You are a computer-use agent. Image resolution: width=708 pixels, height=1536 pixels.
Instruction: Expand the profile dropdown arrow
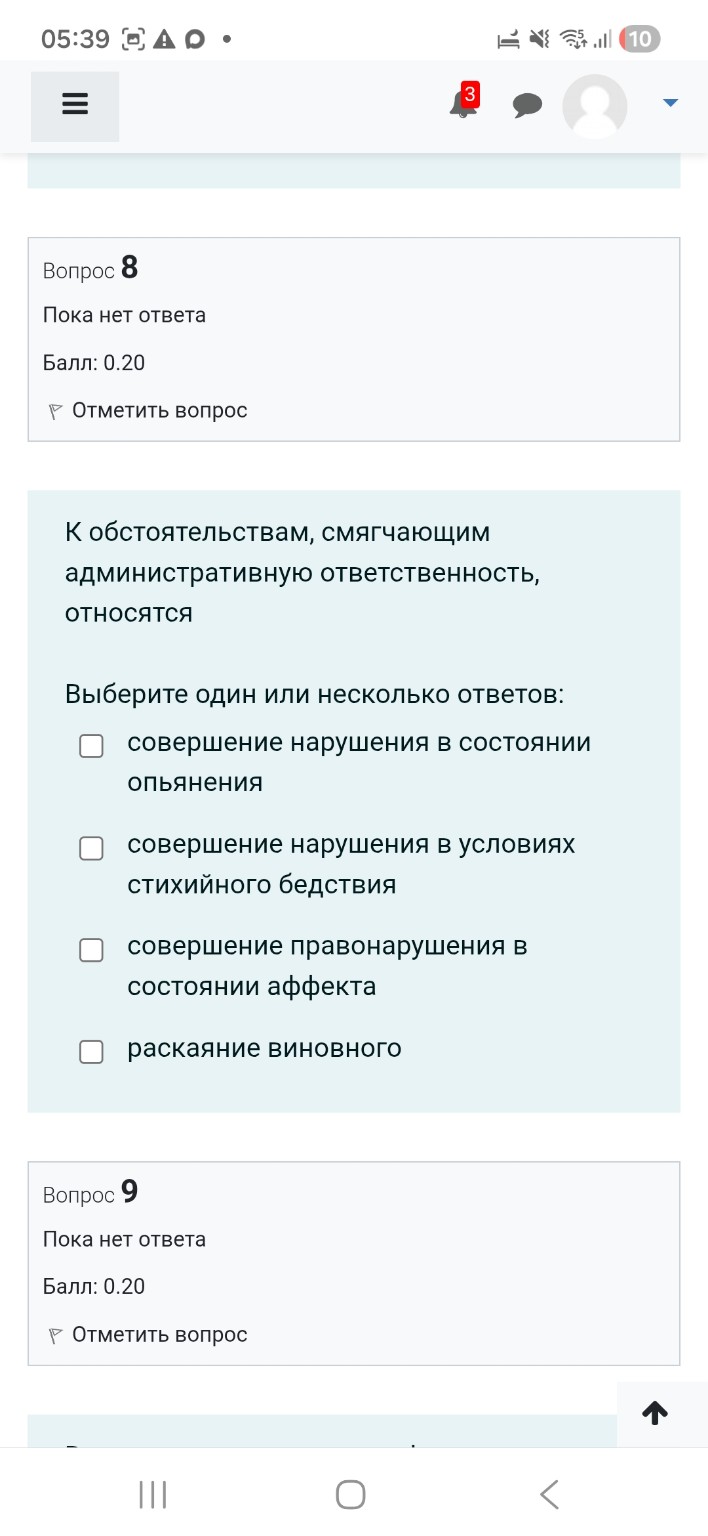point(670,101)
